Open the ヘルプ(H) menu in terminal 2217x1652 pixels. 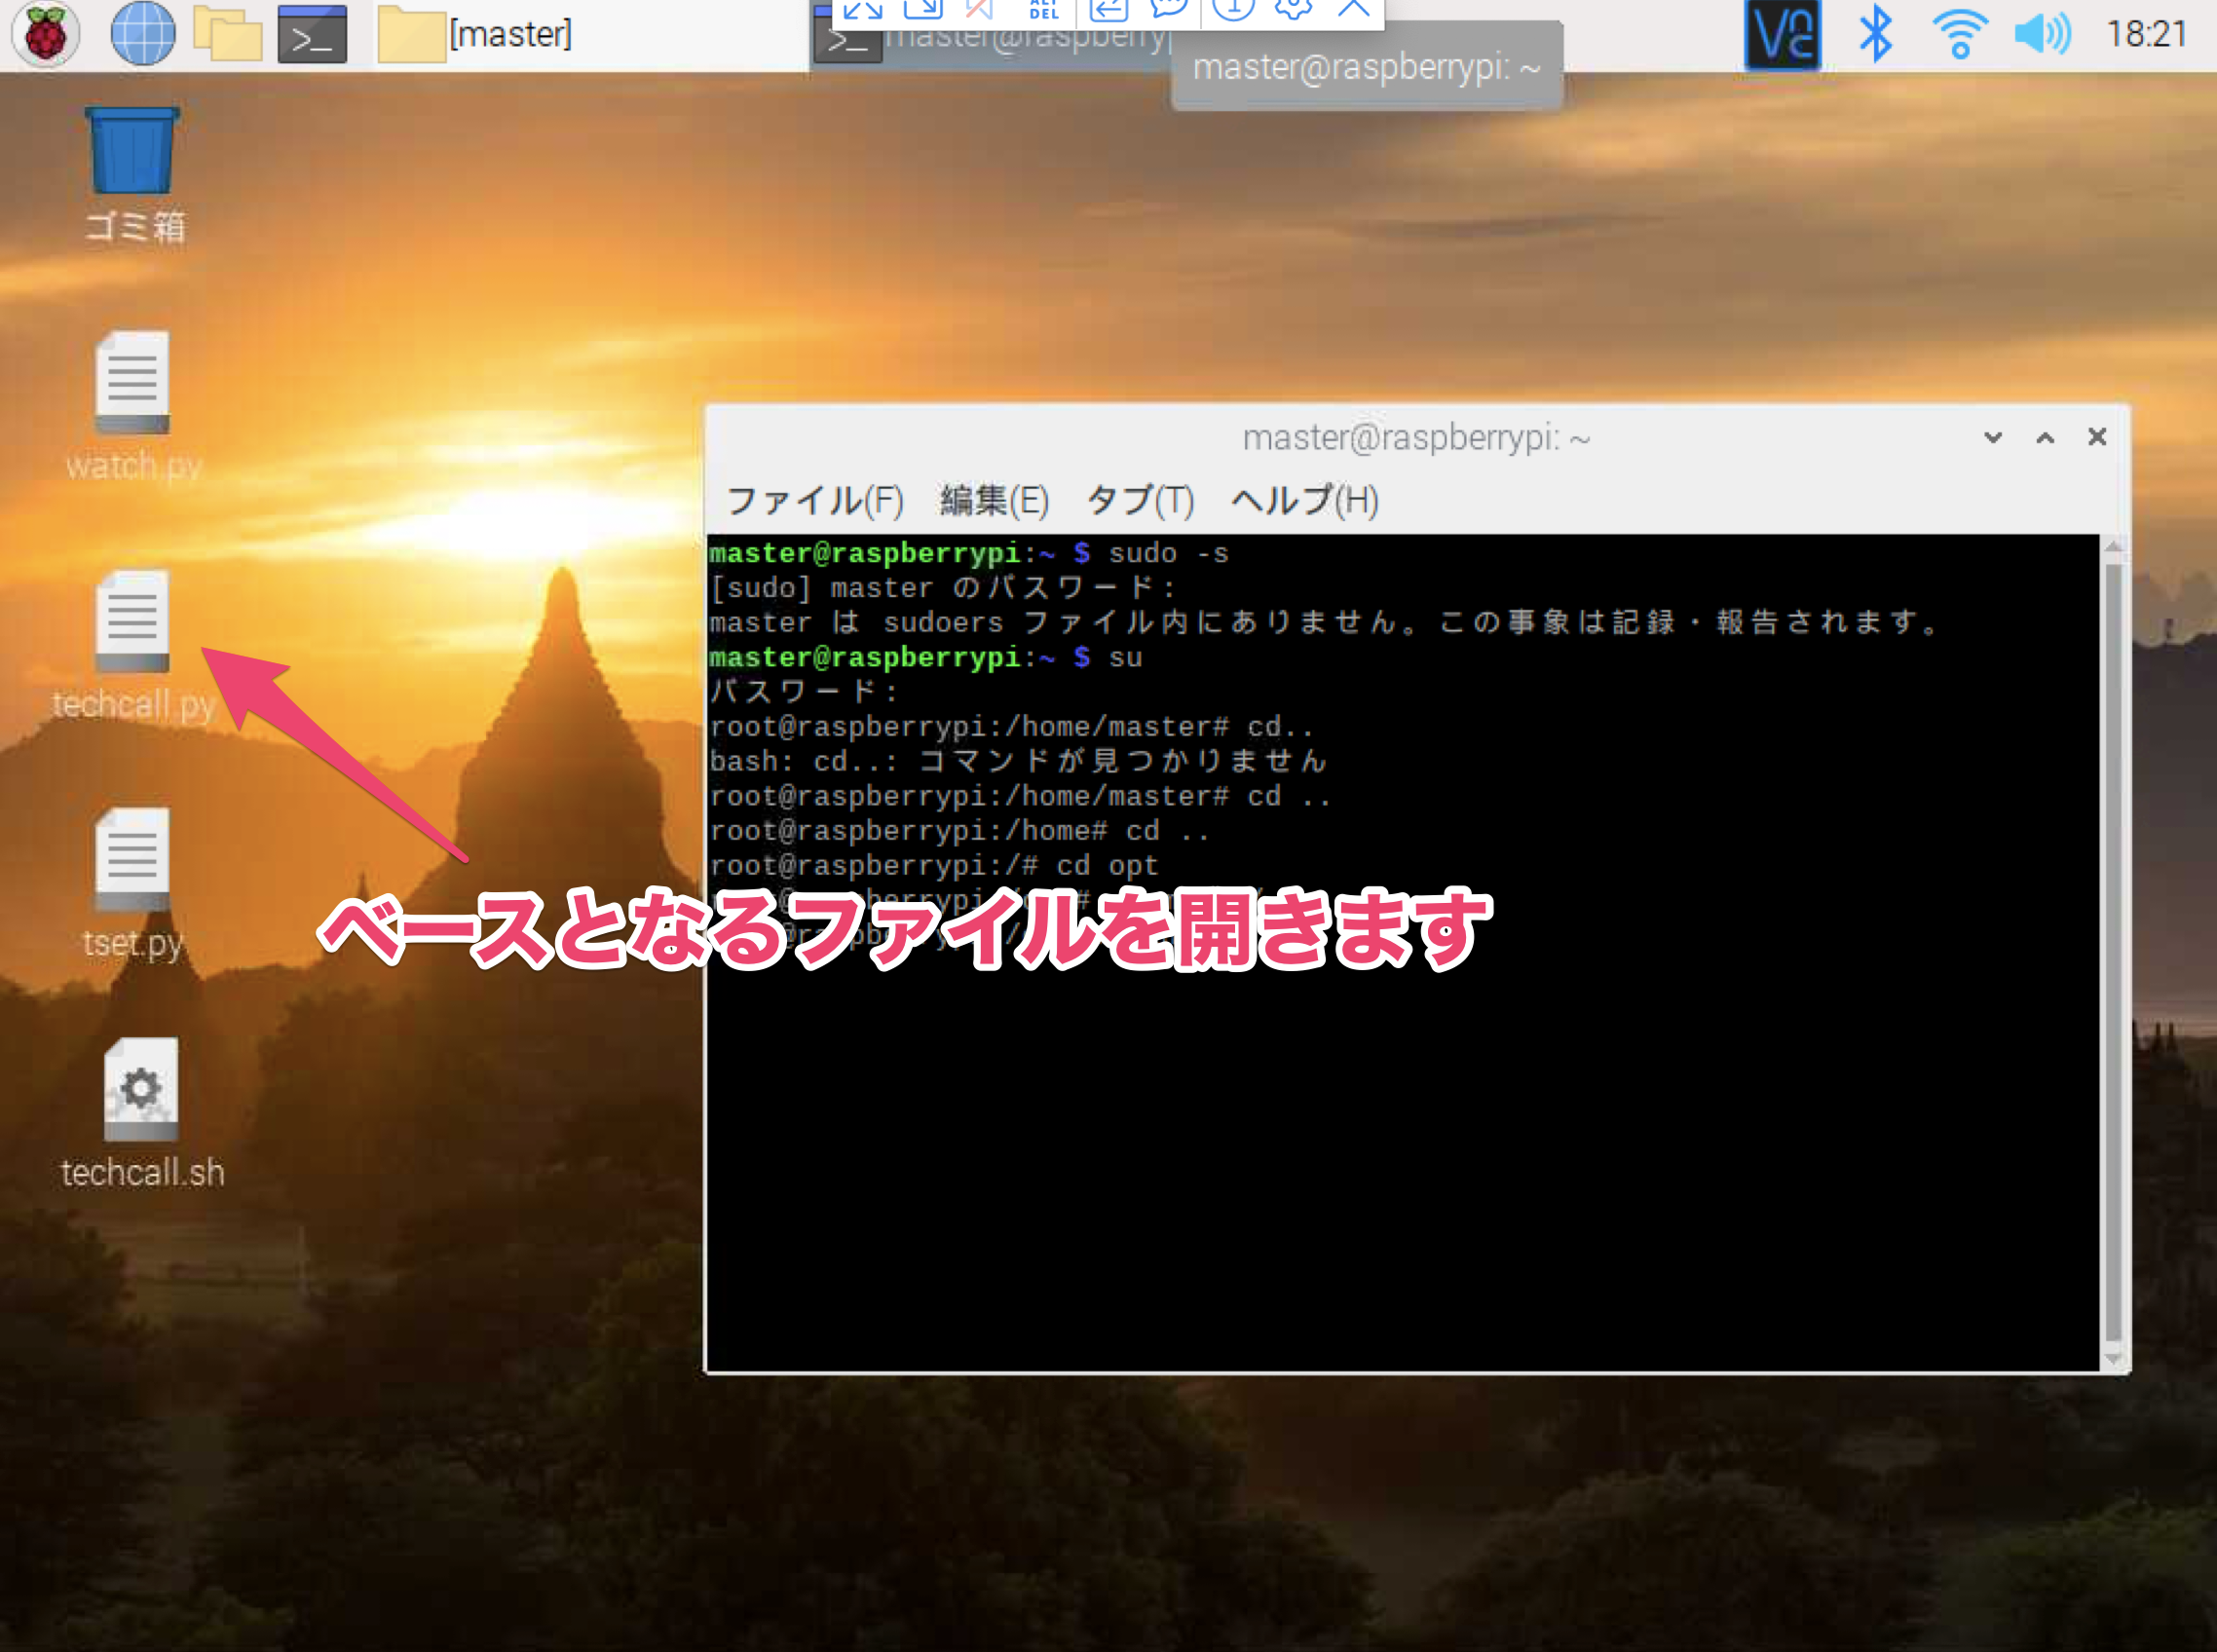(1304, 500)
